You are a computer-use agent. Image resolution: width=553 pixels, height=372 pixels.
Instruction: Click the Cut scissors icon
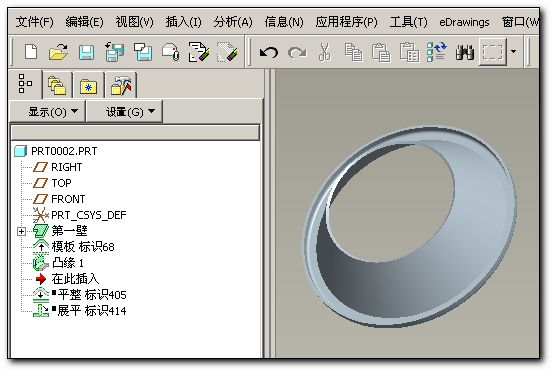325,52
